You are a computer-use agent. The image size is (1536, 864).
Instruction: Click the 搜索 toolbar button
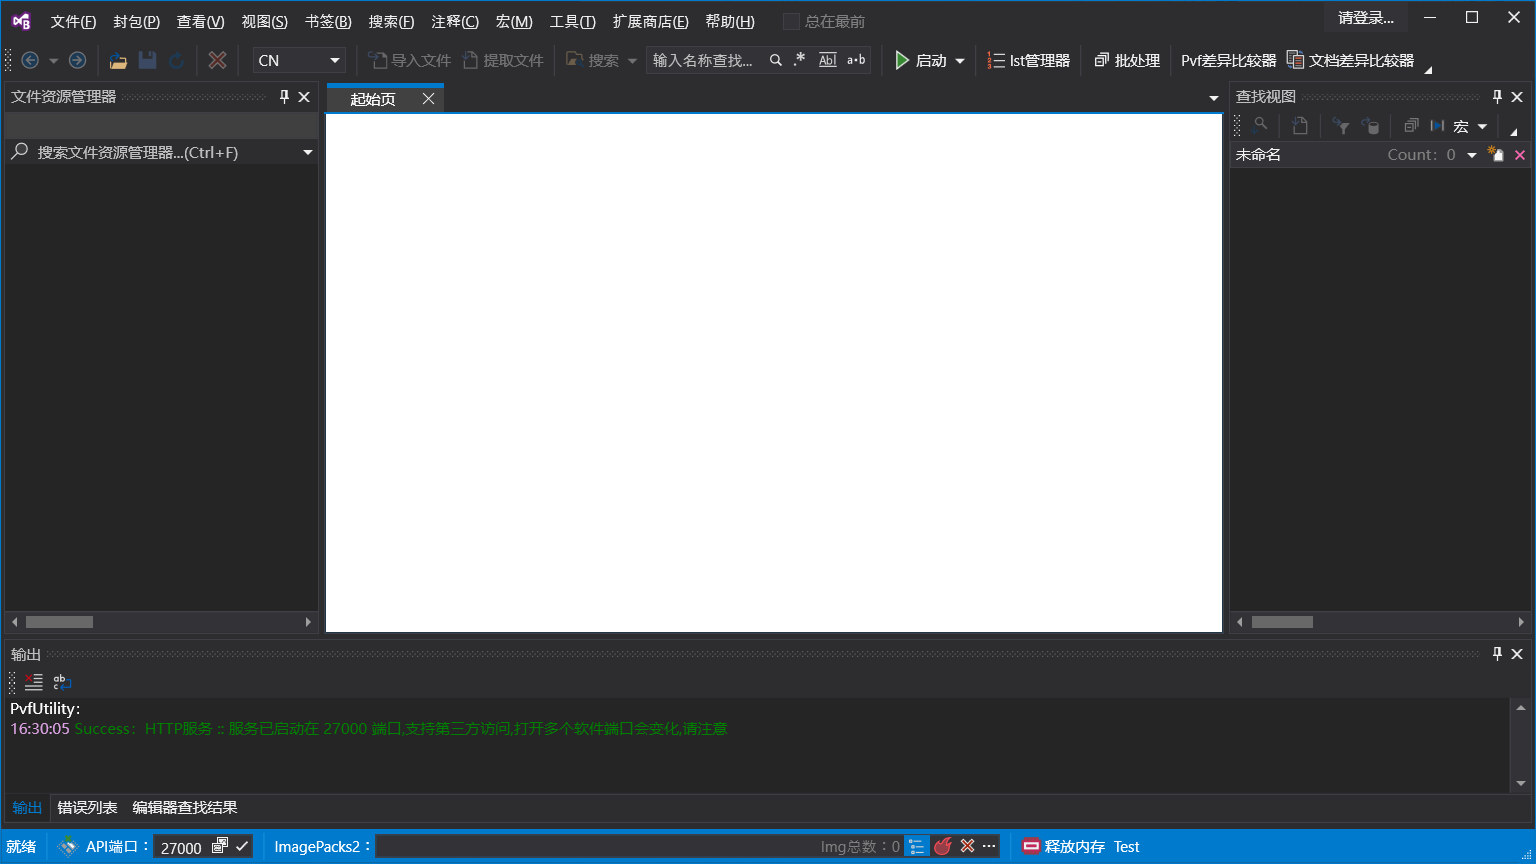[x=593, y=60]
